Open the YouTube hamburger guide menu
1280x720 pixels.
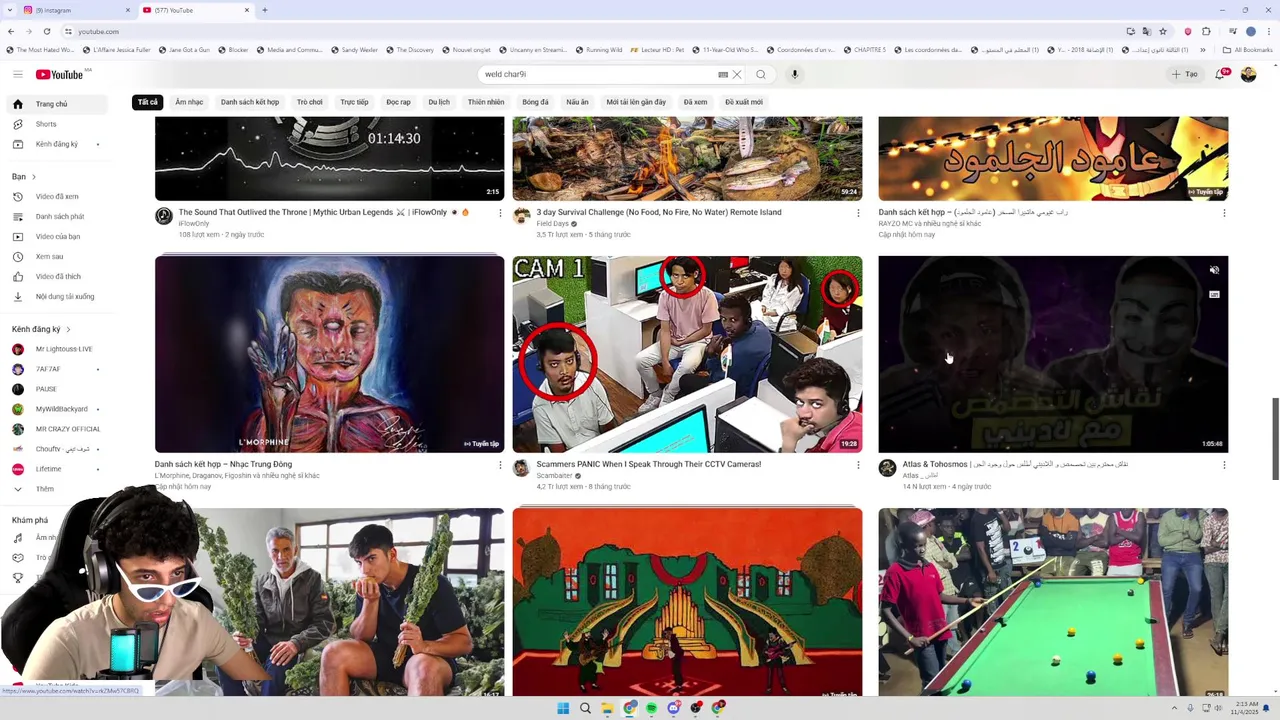tap(17, 74)
